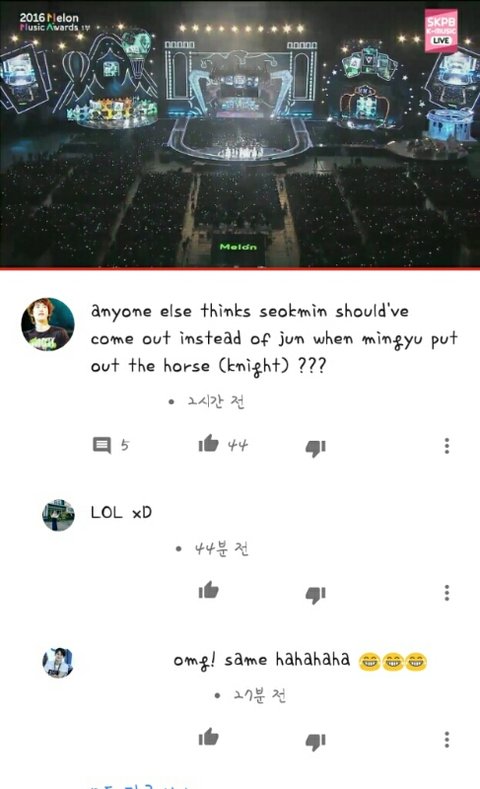The width and height of the screenshot is (480, 789).
Task: Open more options for "LOL xD" reply
Action: tap(447, 593)
